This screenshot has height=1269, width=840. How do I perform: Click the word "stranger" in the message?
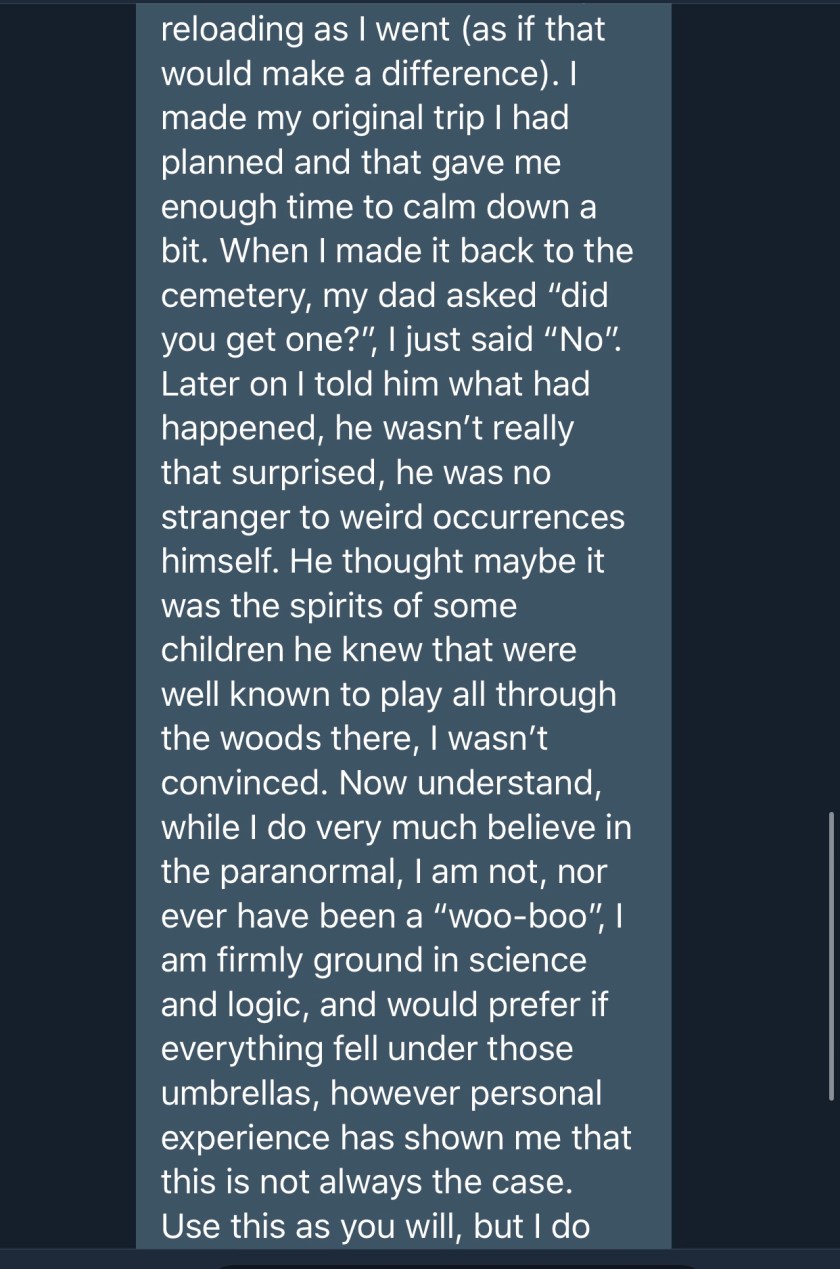(233, 518)
